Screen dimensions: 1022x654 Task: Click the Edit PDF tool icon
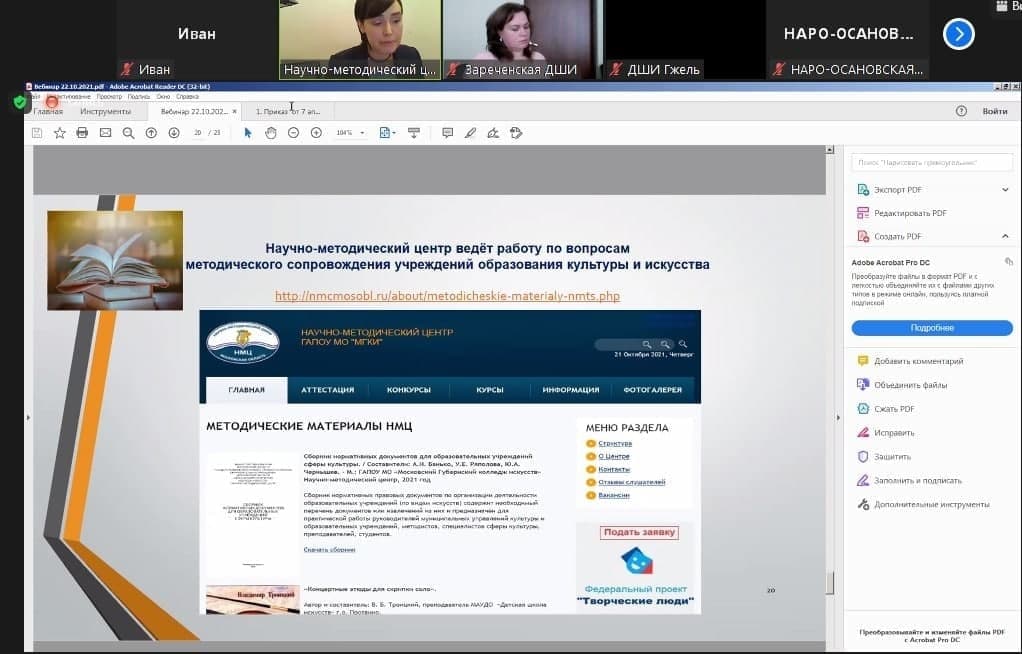[863, 213]
